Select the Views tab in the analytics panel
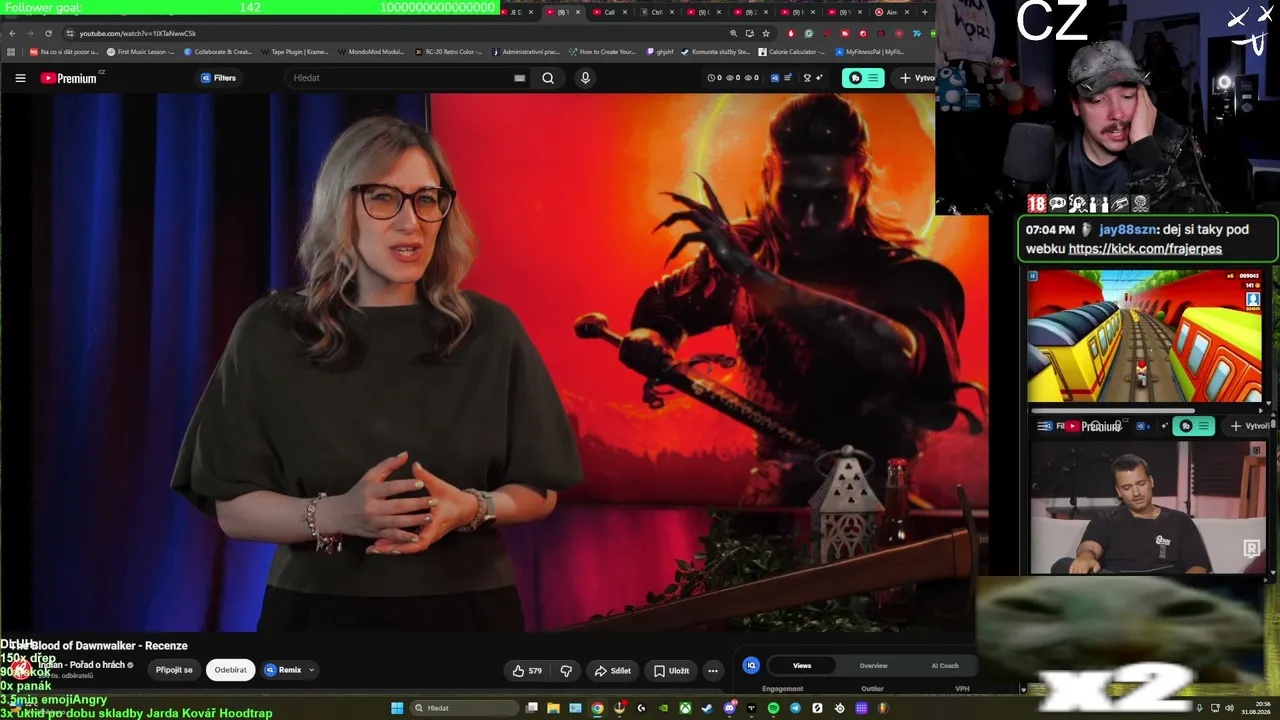The height and width of the screenshot is (720, 1280). point(802,665)
